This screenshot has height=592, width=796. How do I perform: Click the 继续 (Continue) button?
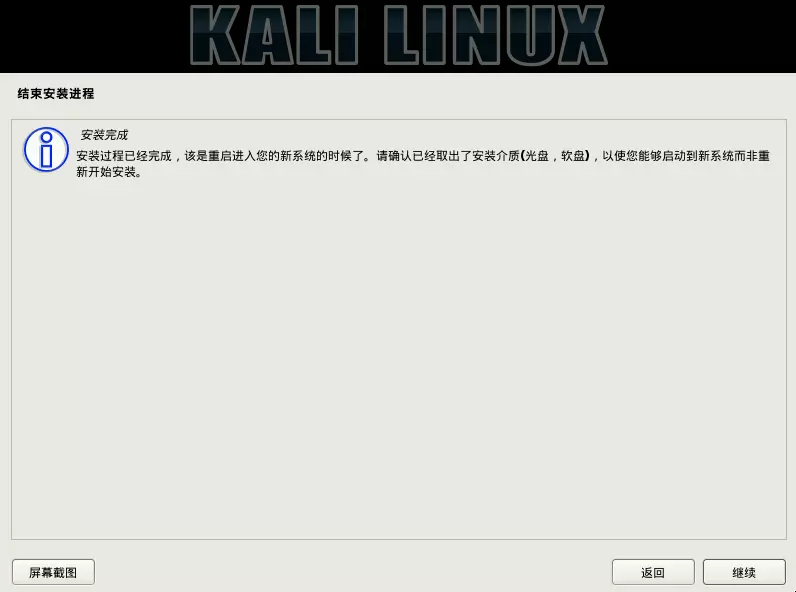pyautogui.click(x=744, y=572)
